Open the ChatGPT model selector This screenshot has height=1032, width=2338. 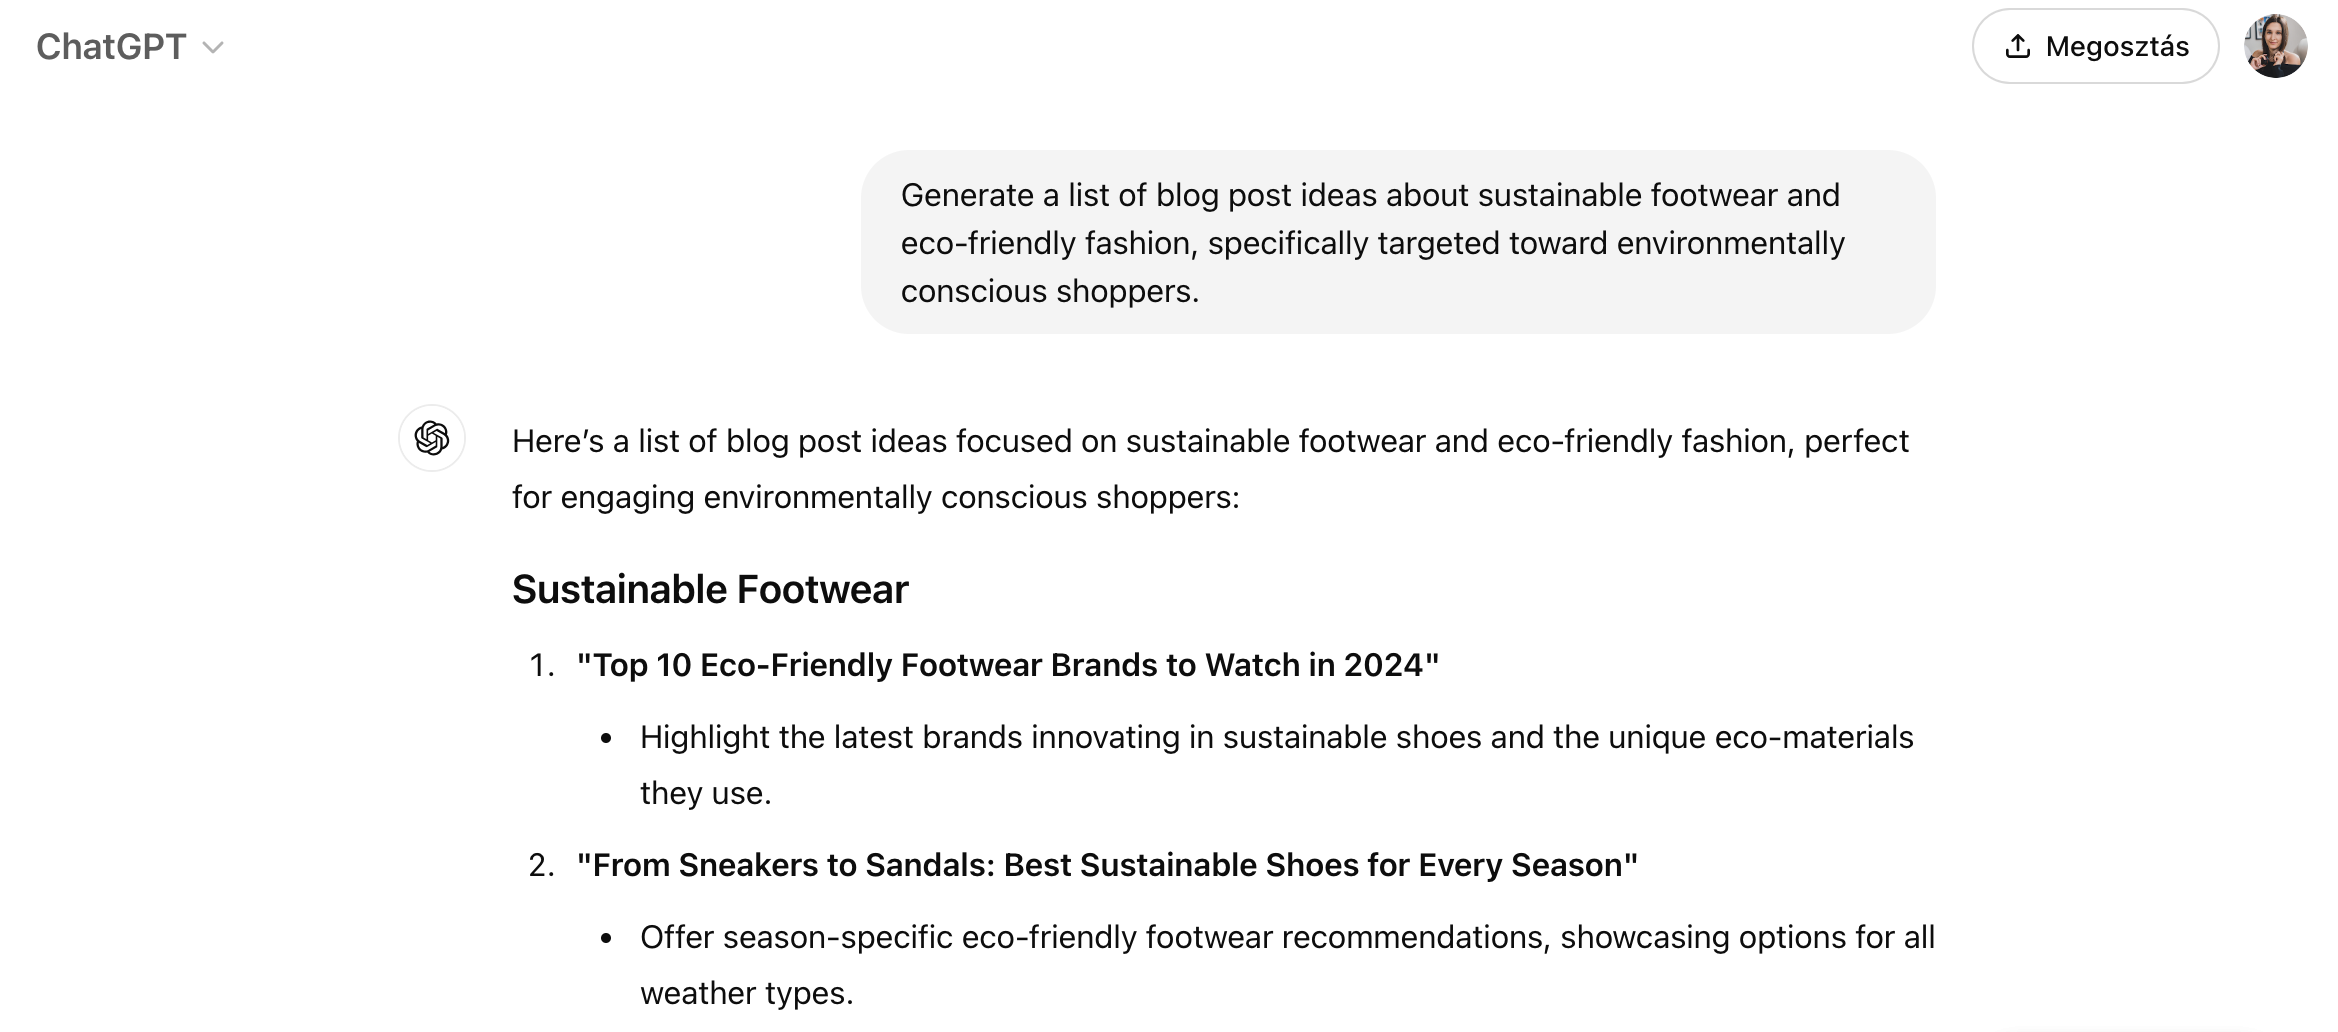(x=130, y=47)
